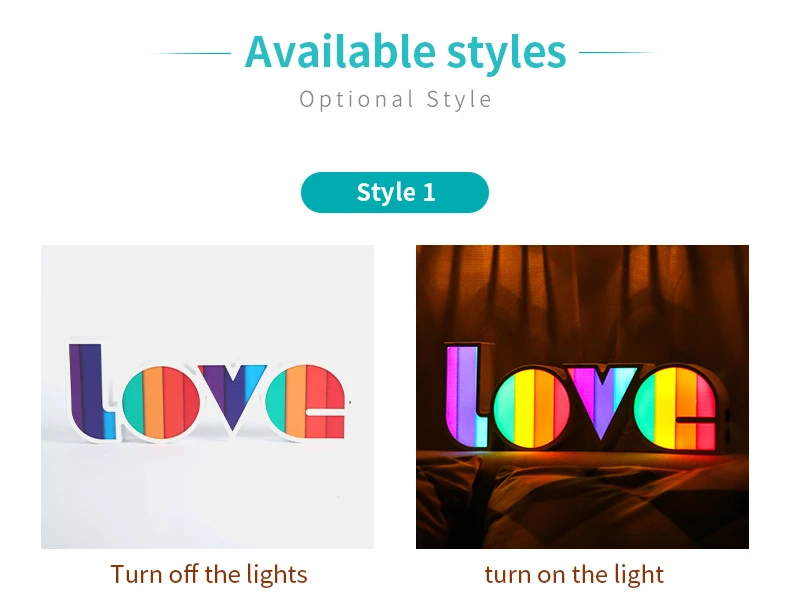Click the decorative line right of heading

click(620, 52)
